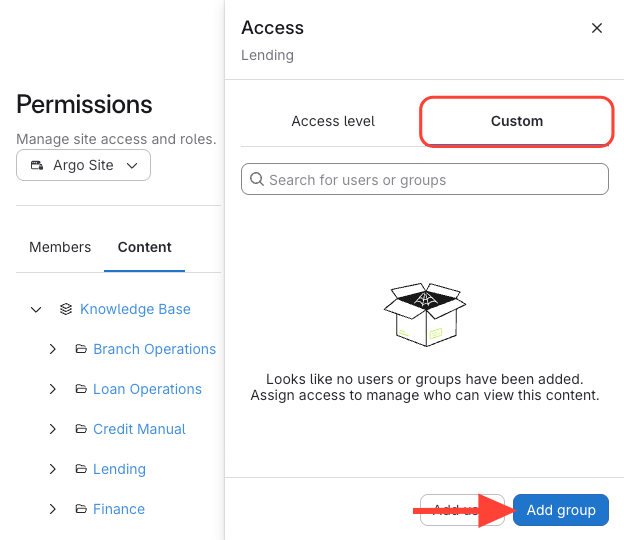Screen dimensions: 624x540
Task: Expand the Loan Operations folder
Action: click(53, 389)
